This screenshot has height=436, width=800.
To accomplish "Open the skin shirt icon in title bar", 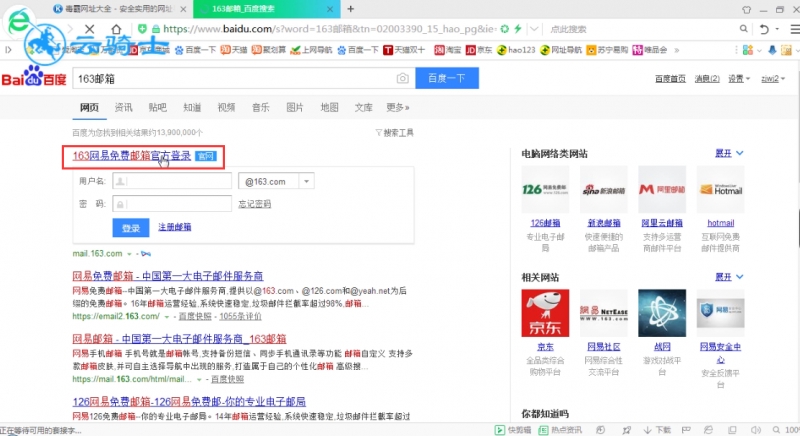I will [x=746, y=9].
